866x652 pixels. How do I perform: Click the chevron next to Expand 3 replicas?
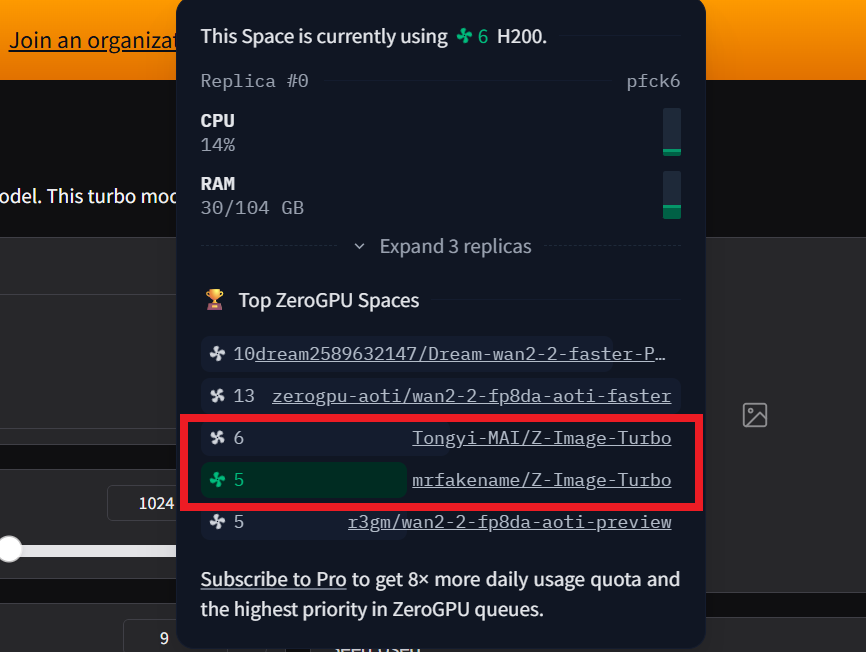360,246
